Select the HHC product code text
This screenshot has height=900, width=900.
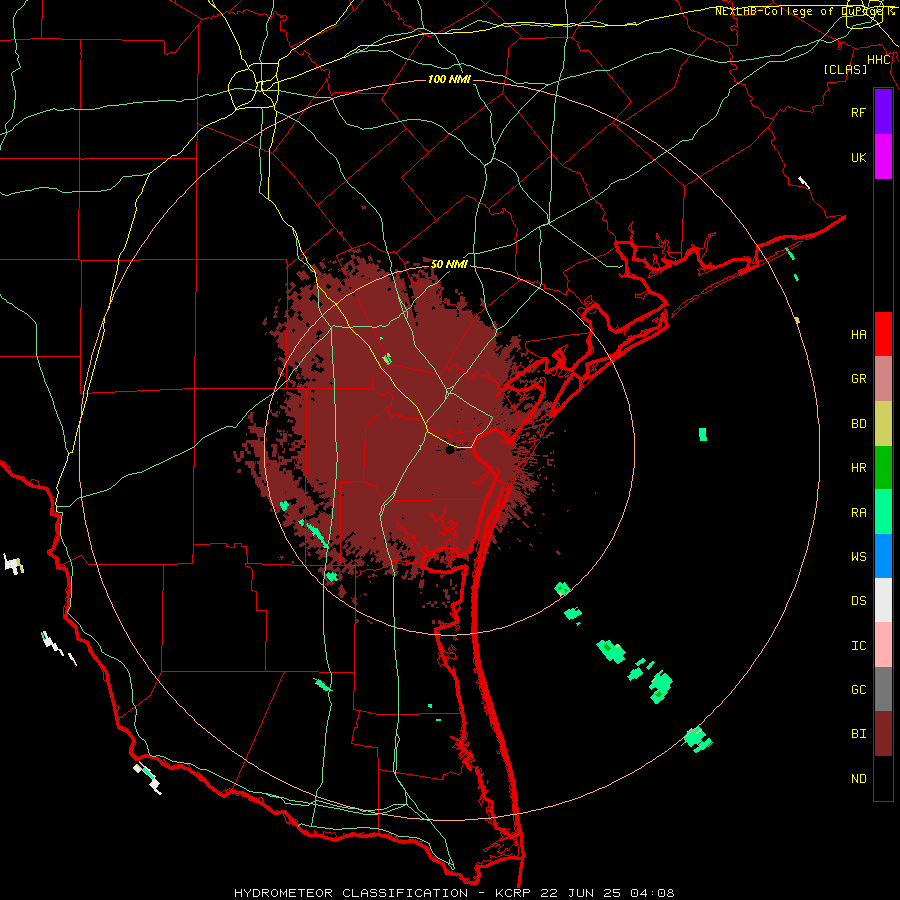click(x=879, y=60)
